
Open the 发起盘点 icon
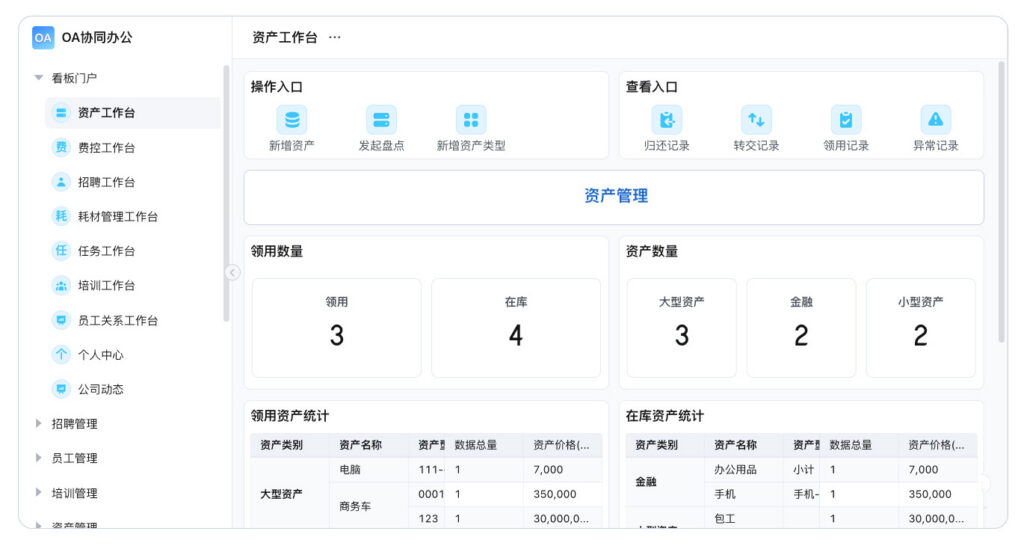[x=381, y=120]
